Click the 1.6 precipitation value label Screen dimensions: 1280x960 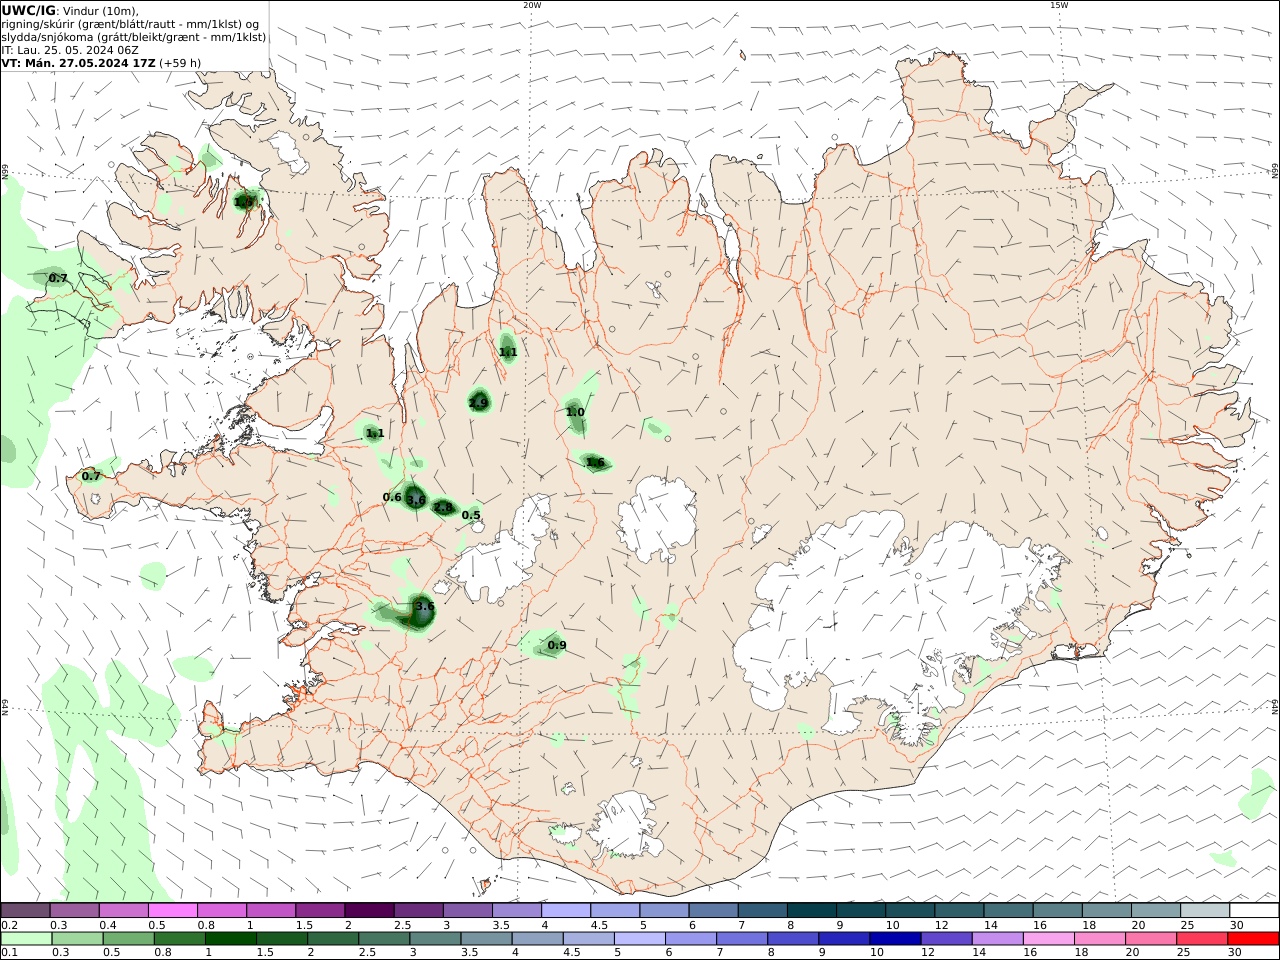595,462
